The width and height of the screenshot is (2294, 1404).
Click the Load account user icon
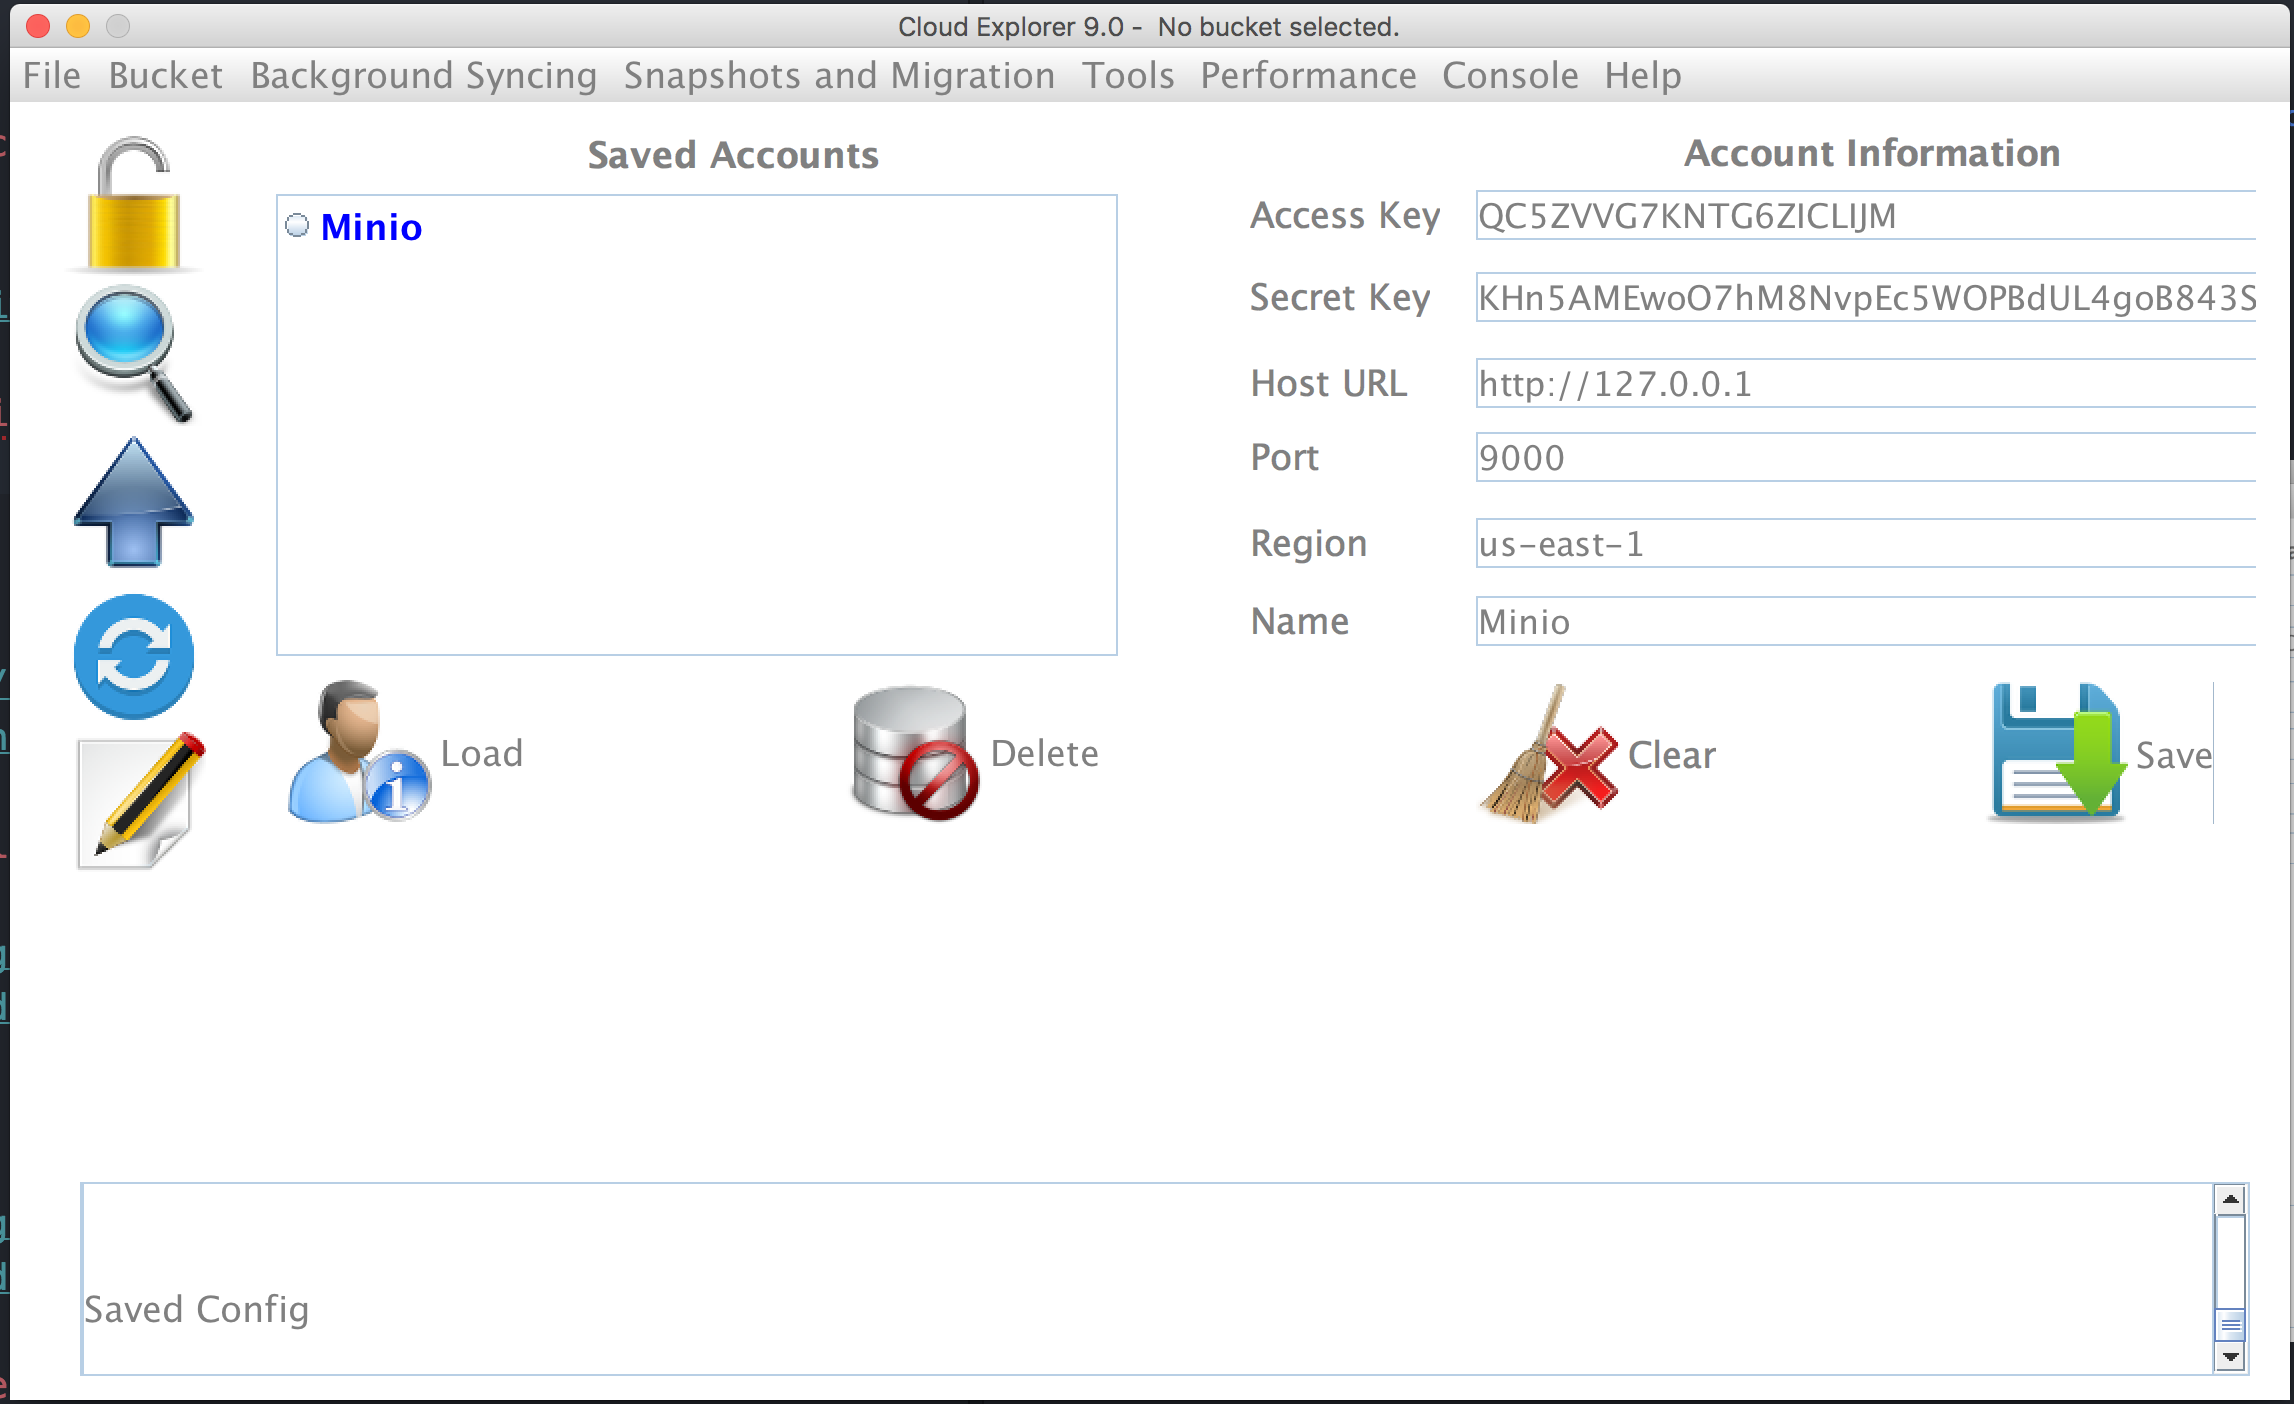click(358, 752)
